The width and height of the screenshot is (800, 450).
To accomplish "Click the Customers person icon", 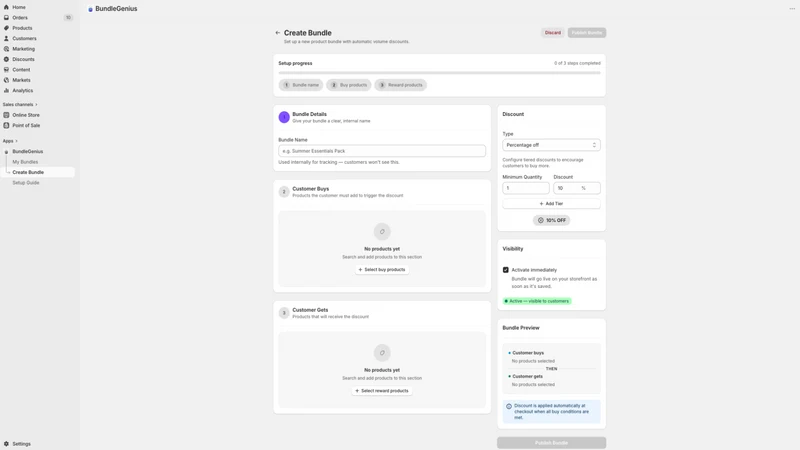I will point(6,38).
